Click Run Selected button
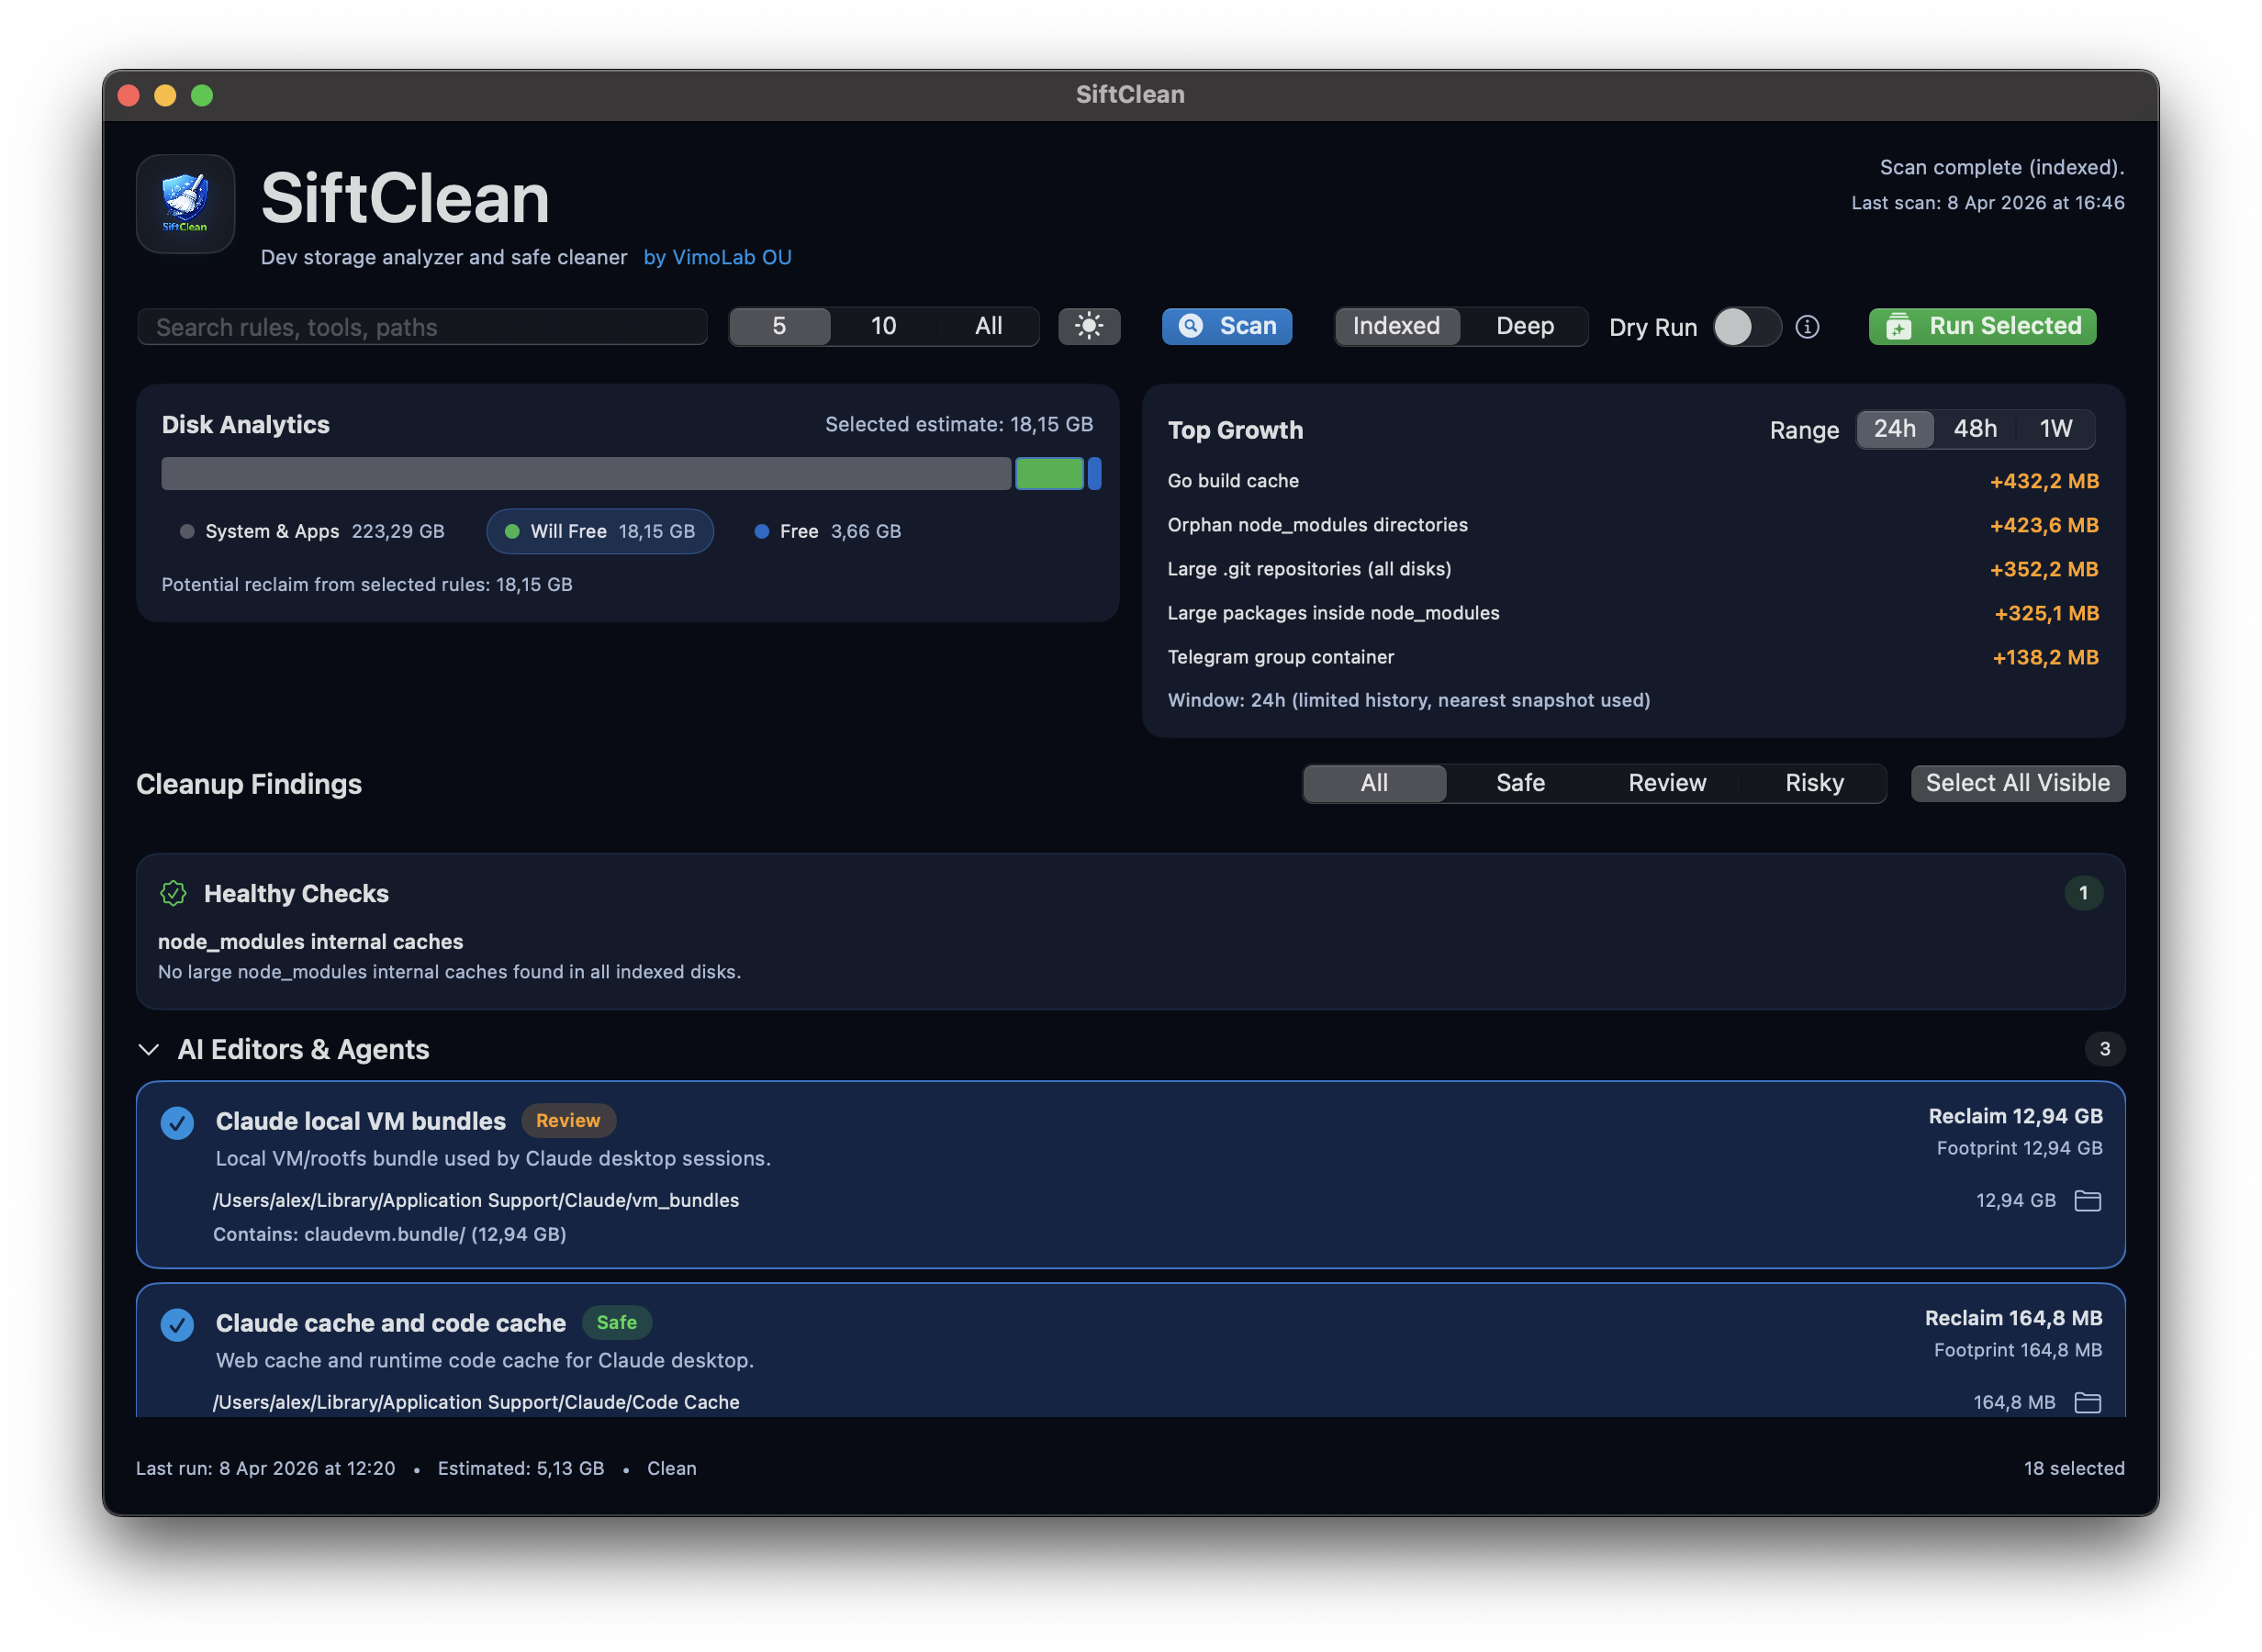The width and height of the screenshot is (2262, 1652). [x=1983, y=326]
